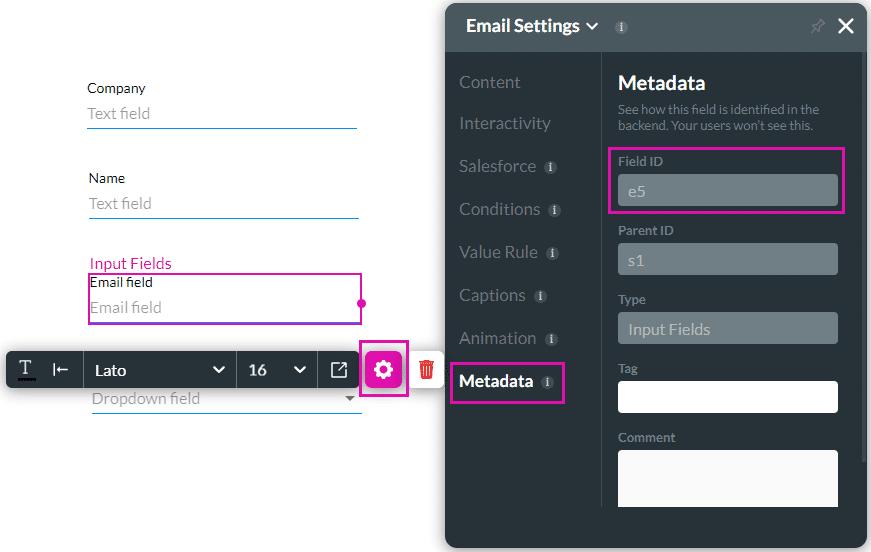This screenshot has width=871, height=552.
Task: Go to the Value Rule tab
Action: [x=498, y=252]
